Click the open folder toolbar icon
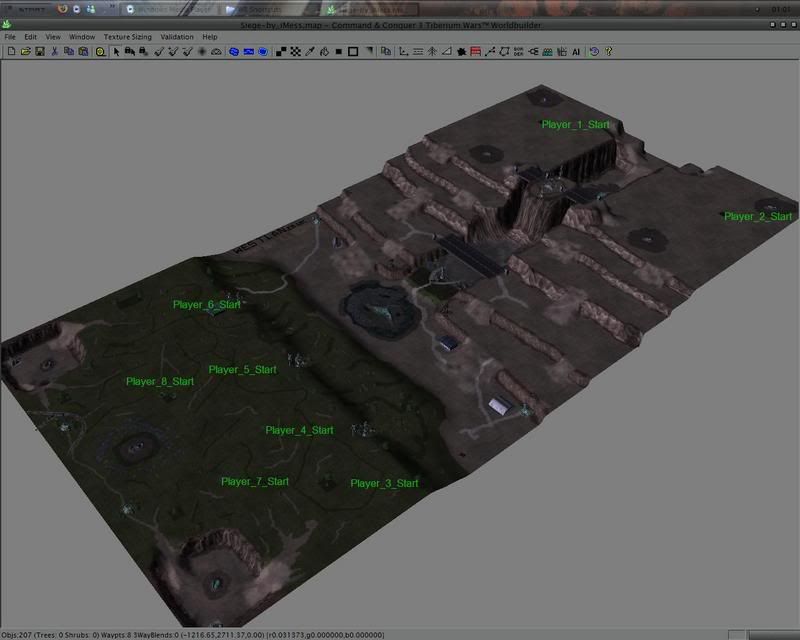This screenshot has width=800, height=640. click(26, 52)
